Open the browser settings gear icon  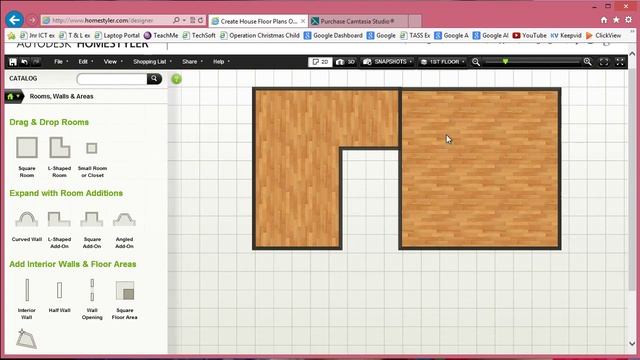(629, 20)
